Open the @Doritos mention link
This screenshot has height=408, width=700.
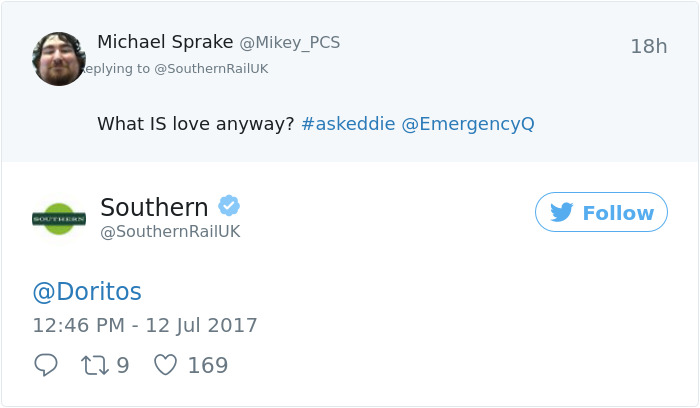click(x=87, y=292)
